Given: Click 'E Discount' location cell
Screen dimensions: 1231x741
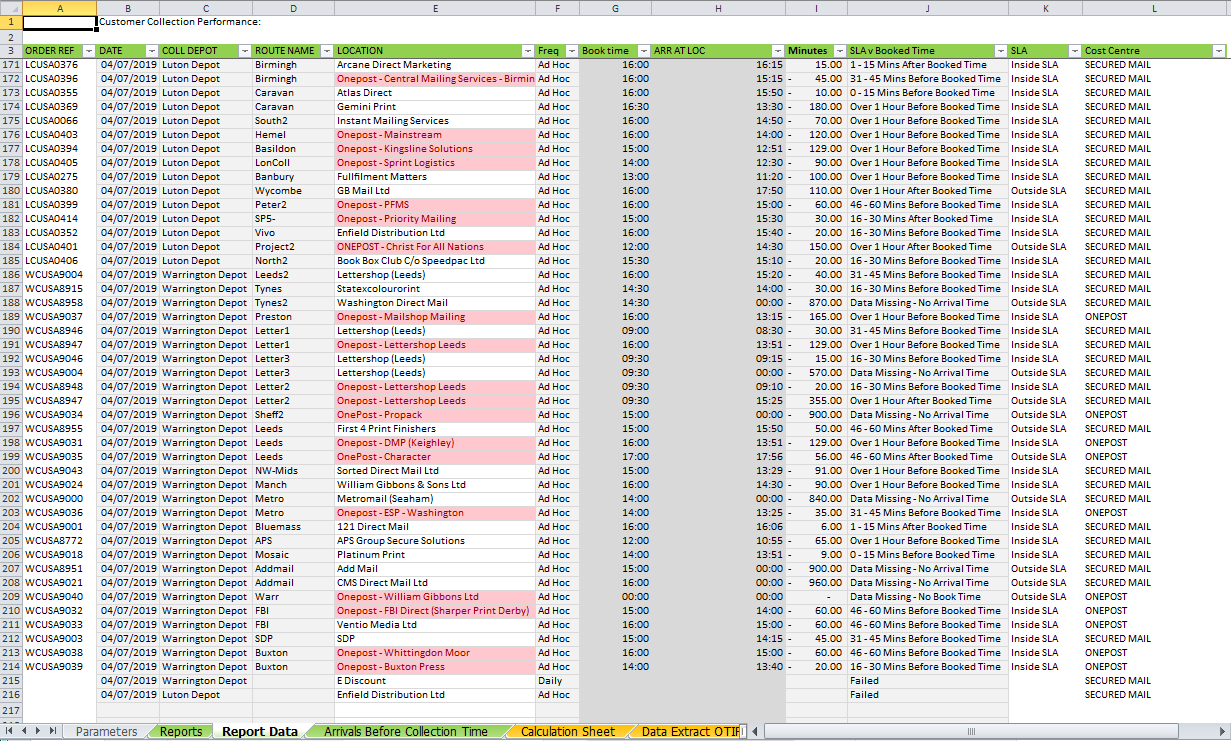Looking at the screenshot, I should (x=435, y=681).
